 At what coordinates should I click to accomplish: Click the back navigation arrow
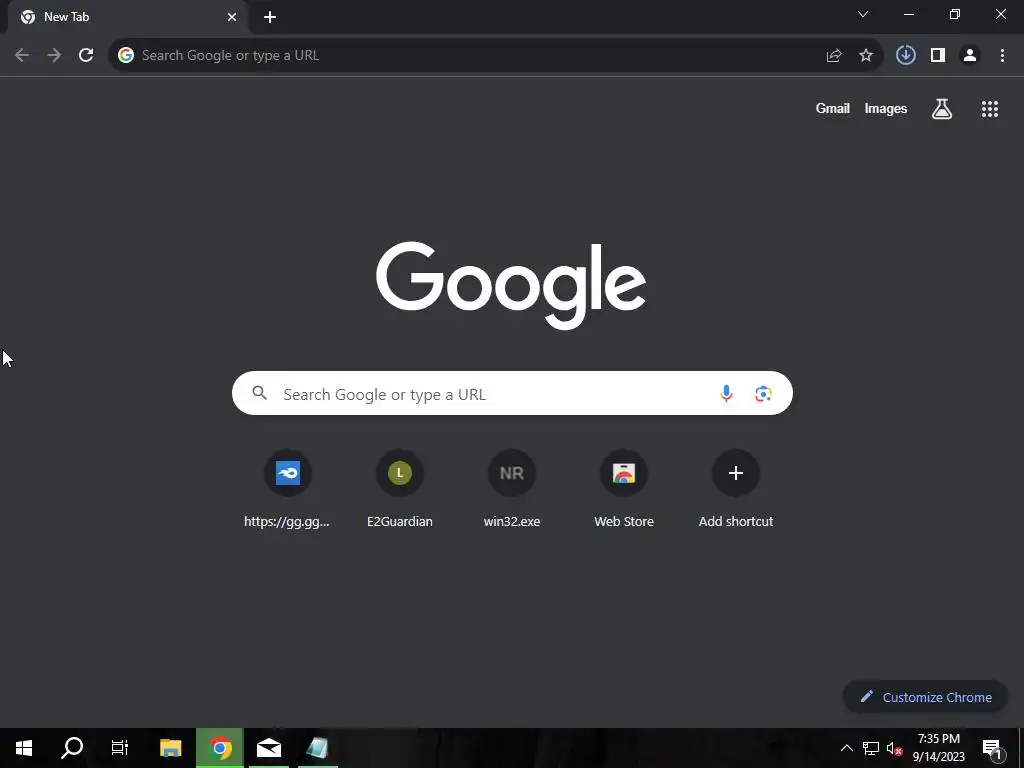[22, 56]
